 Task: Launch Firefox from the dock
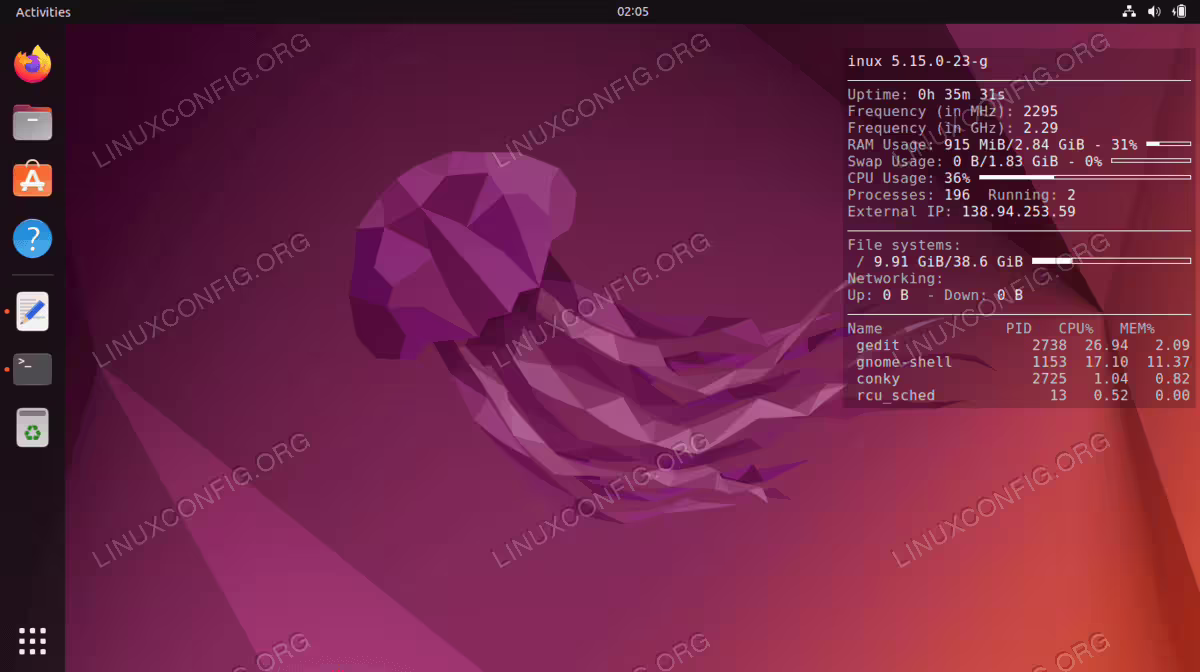coord(32,65)
